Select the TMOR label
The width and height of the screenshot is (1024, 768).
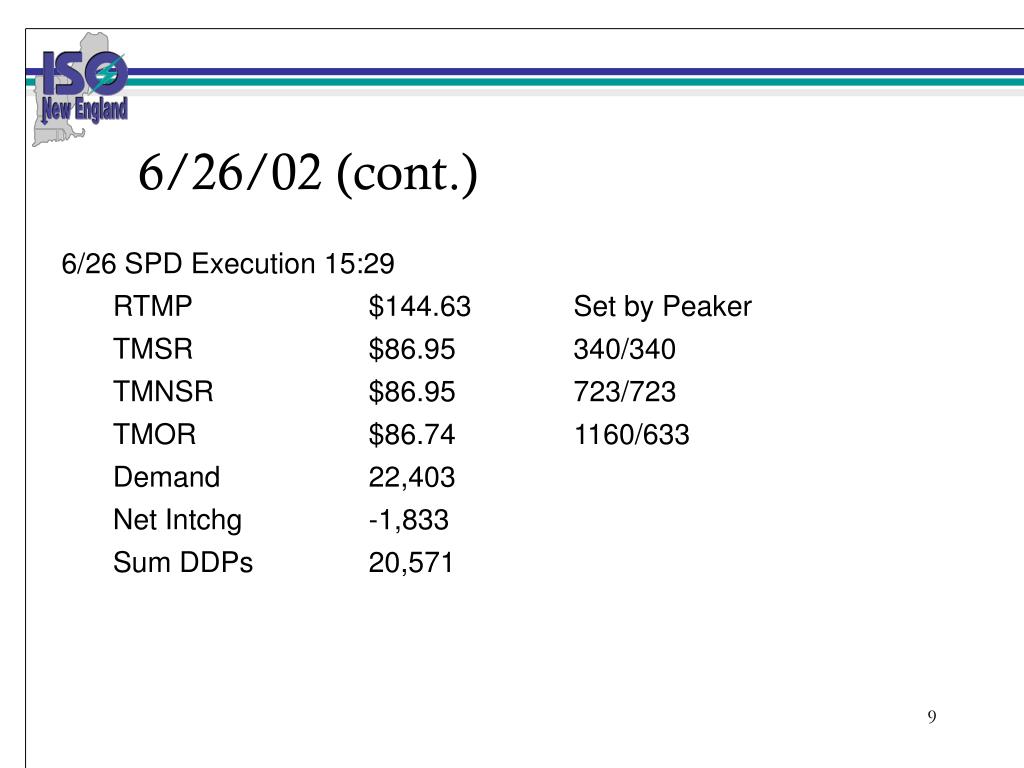coord(155,434)
